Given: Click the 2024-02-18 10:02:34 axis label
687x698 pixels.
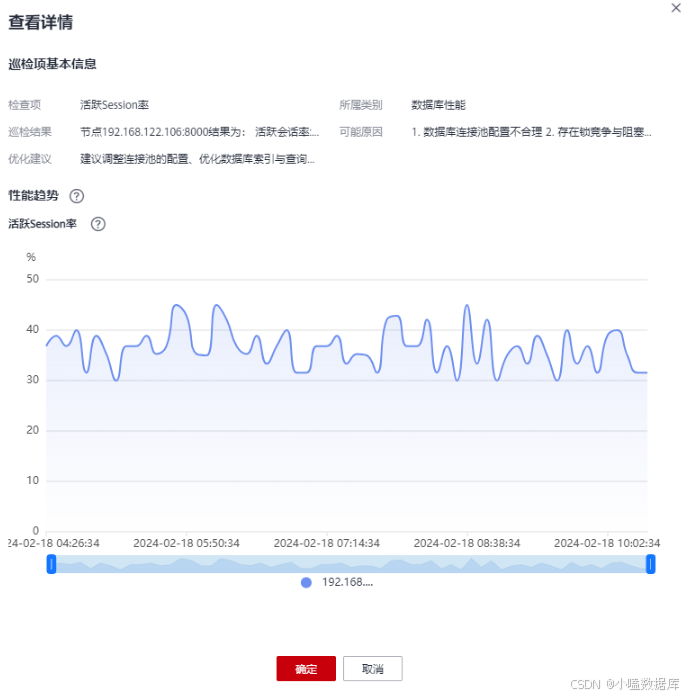Looking at the screenshot, I should click(x=607, y=544).
